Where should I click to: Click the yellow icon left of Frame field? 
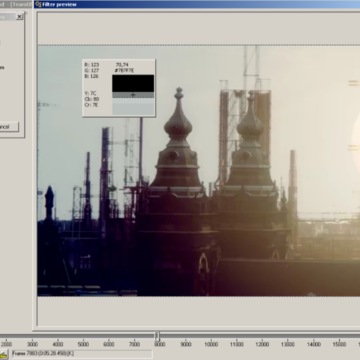pyautogui.click(x=3, y=354)
